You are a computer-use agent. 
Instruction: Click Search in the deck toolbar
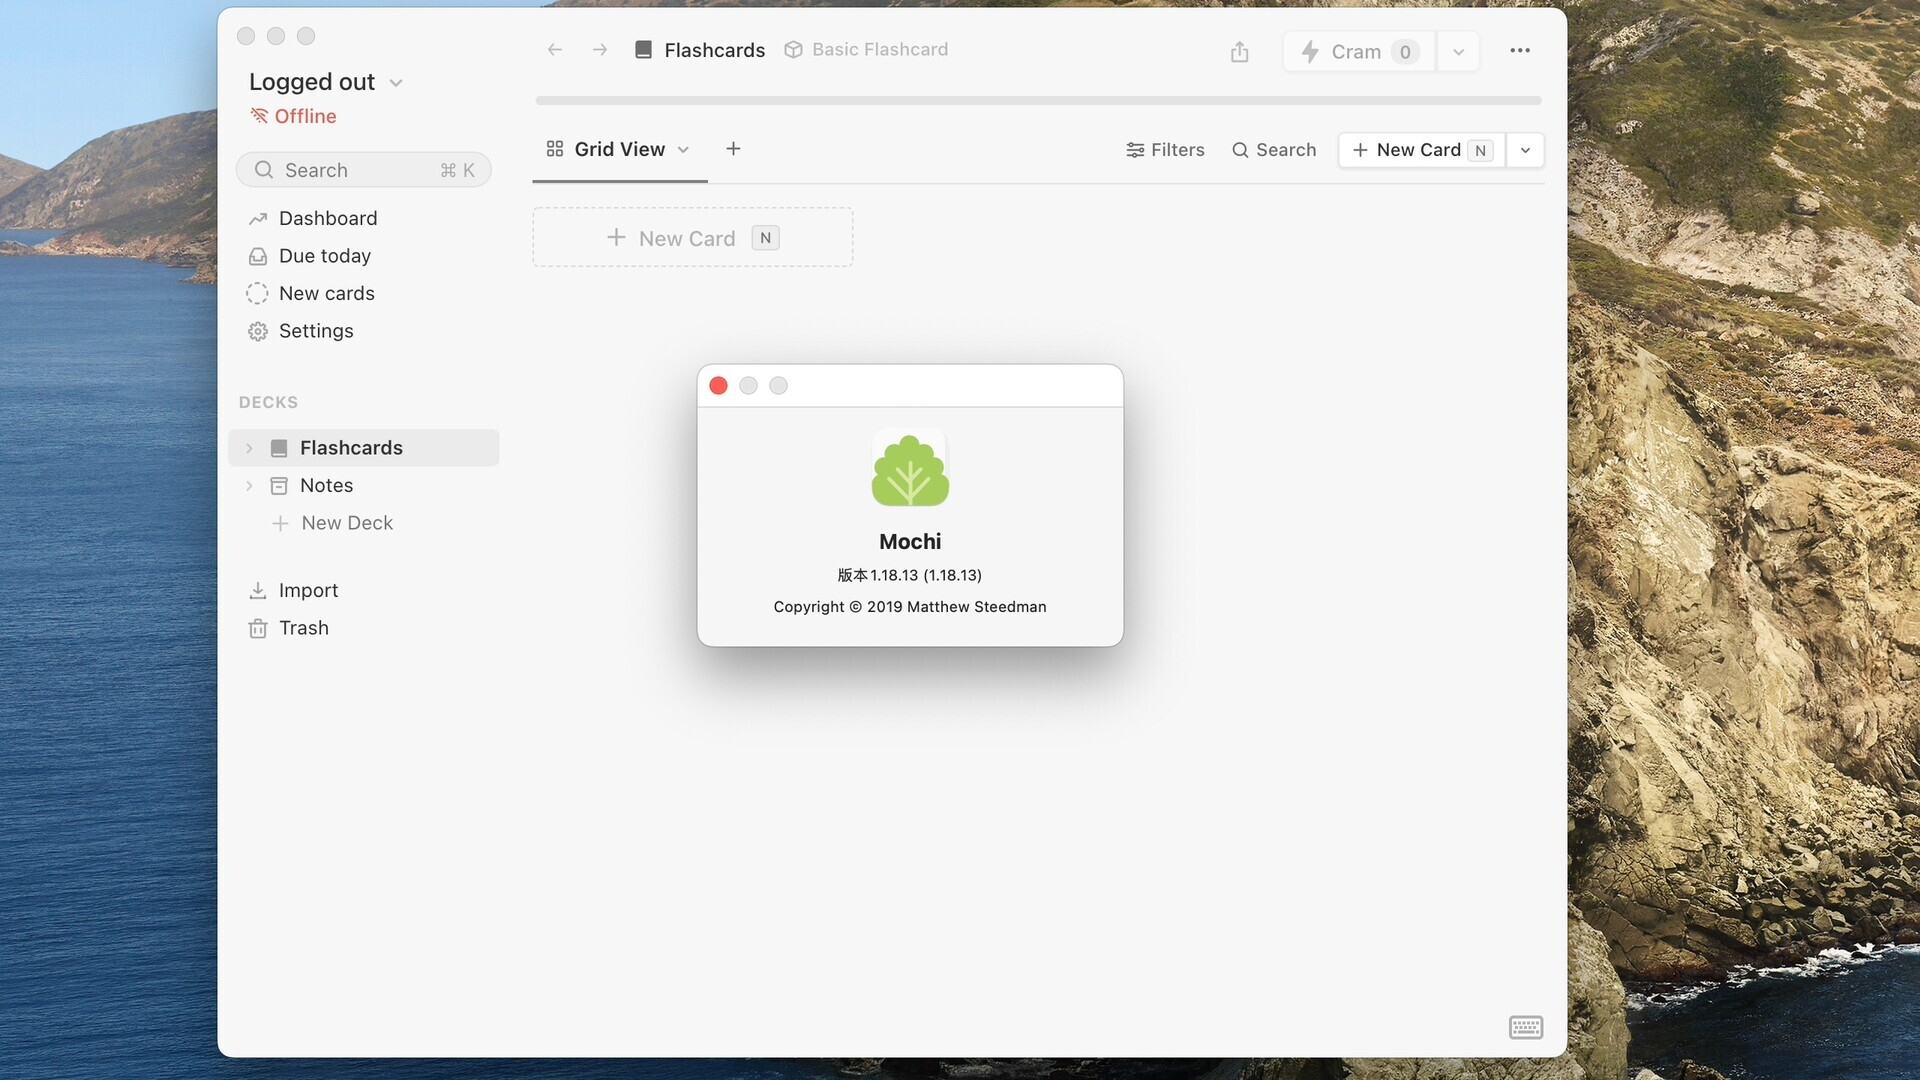[1274, 150]
